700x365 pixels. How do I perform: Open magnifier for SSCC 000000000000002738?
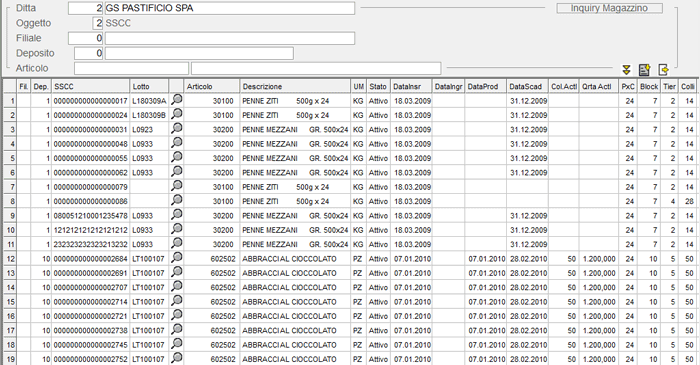click(x=177, y=329)
